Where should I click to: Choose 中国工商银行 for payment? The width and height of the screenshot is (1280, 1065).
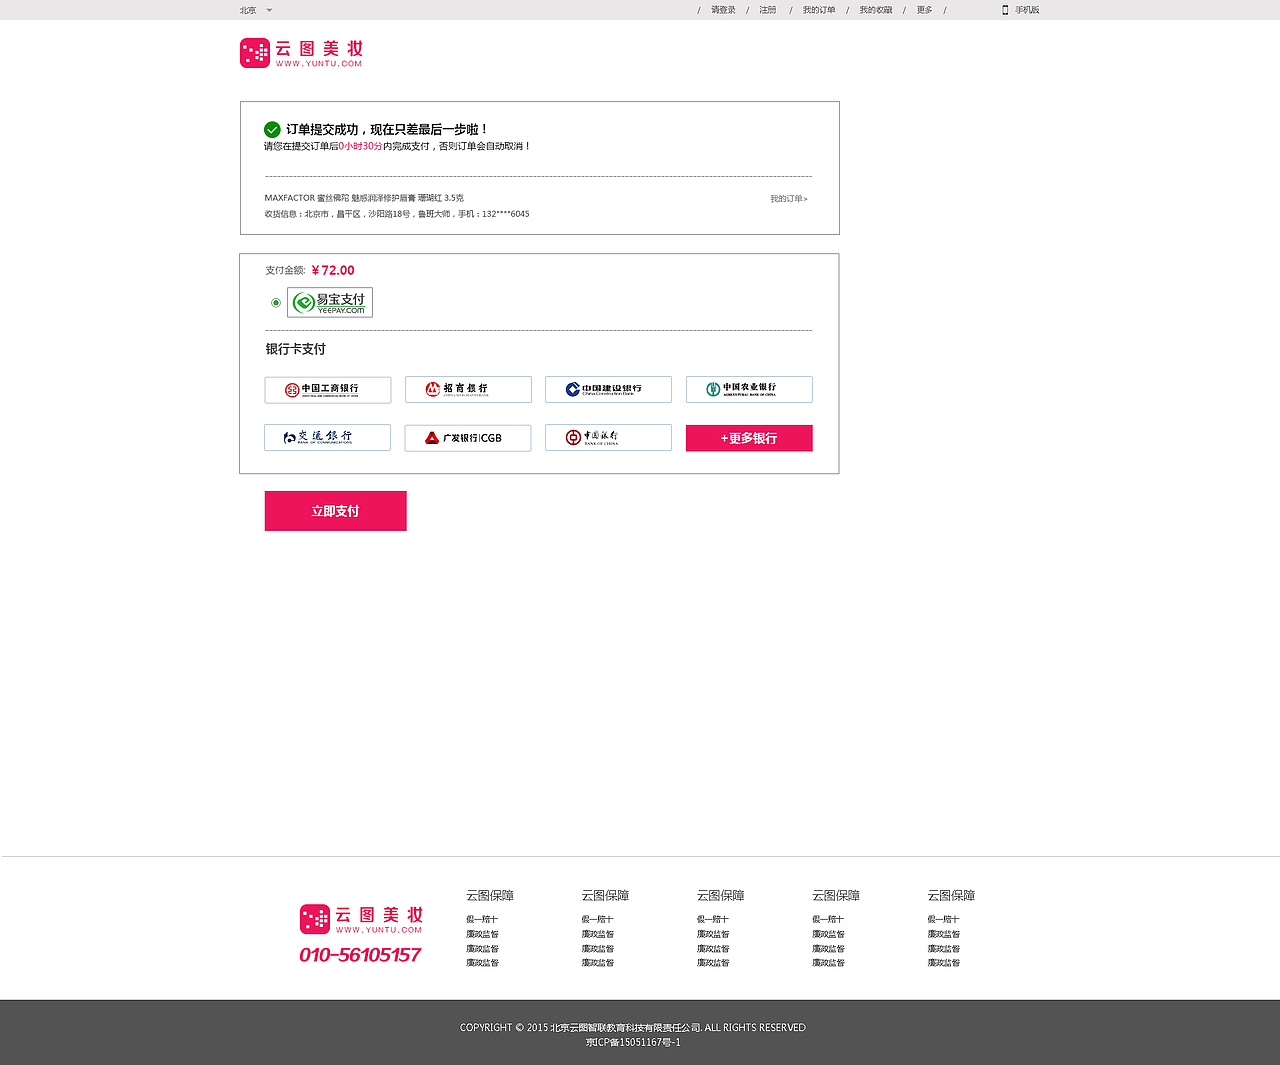point(328,390)
